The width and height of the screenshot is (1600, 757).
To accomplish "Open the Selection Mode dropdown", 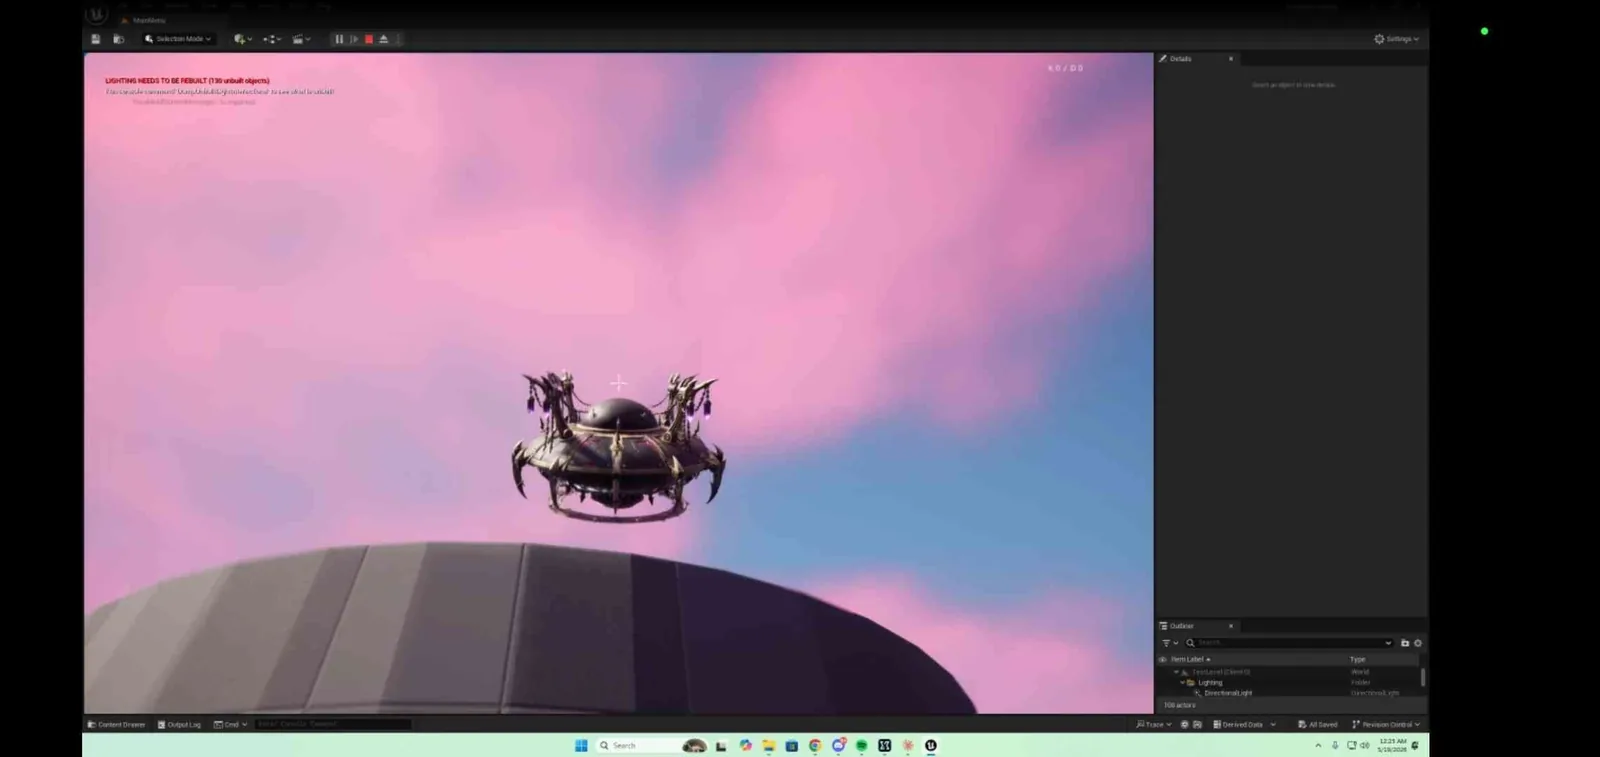I will pos(178,39).
